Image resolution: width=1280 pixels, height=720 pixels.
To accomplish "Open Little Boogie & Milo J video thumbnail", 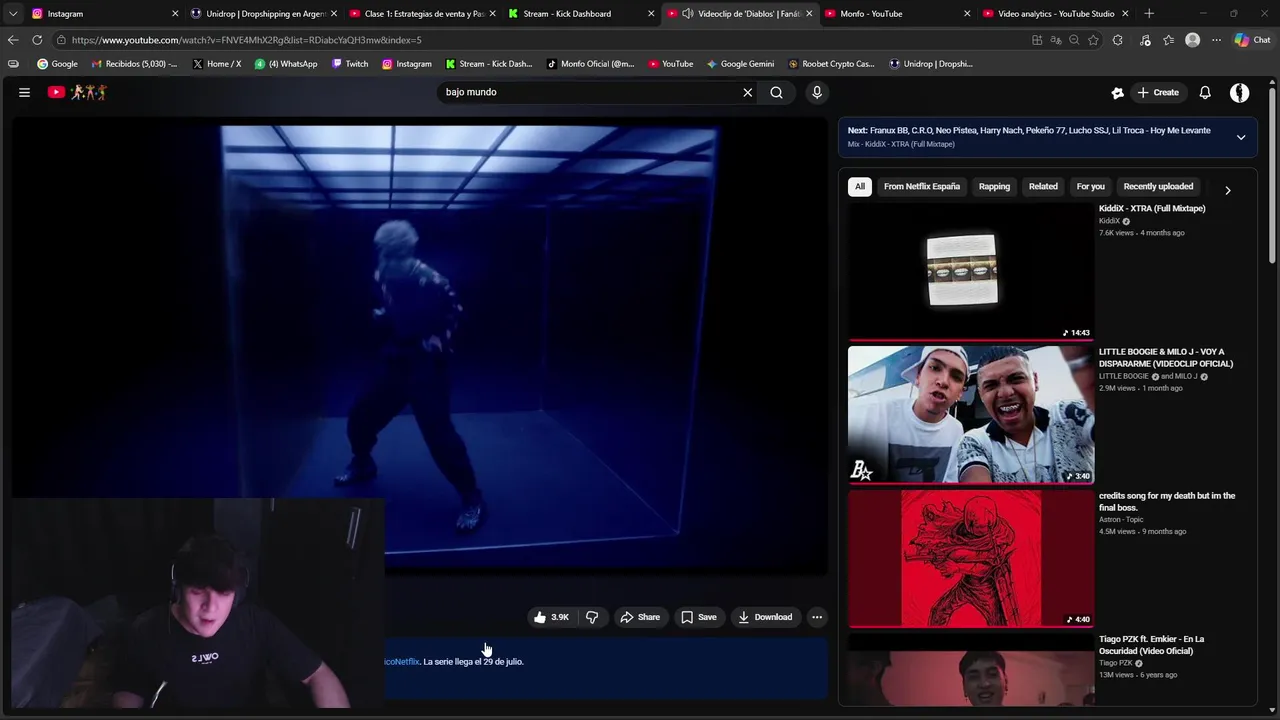I will pyautogui.click(x=971, y=415).
